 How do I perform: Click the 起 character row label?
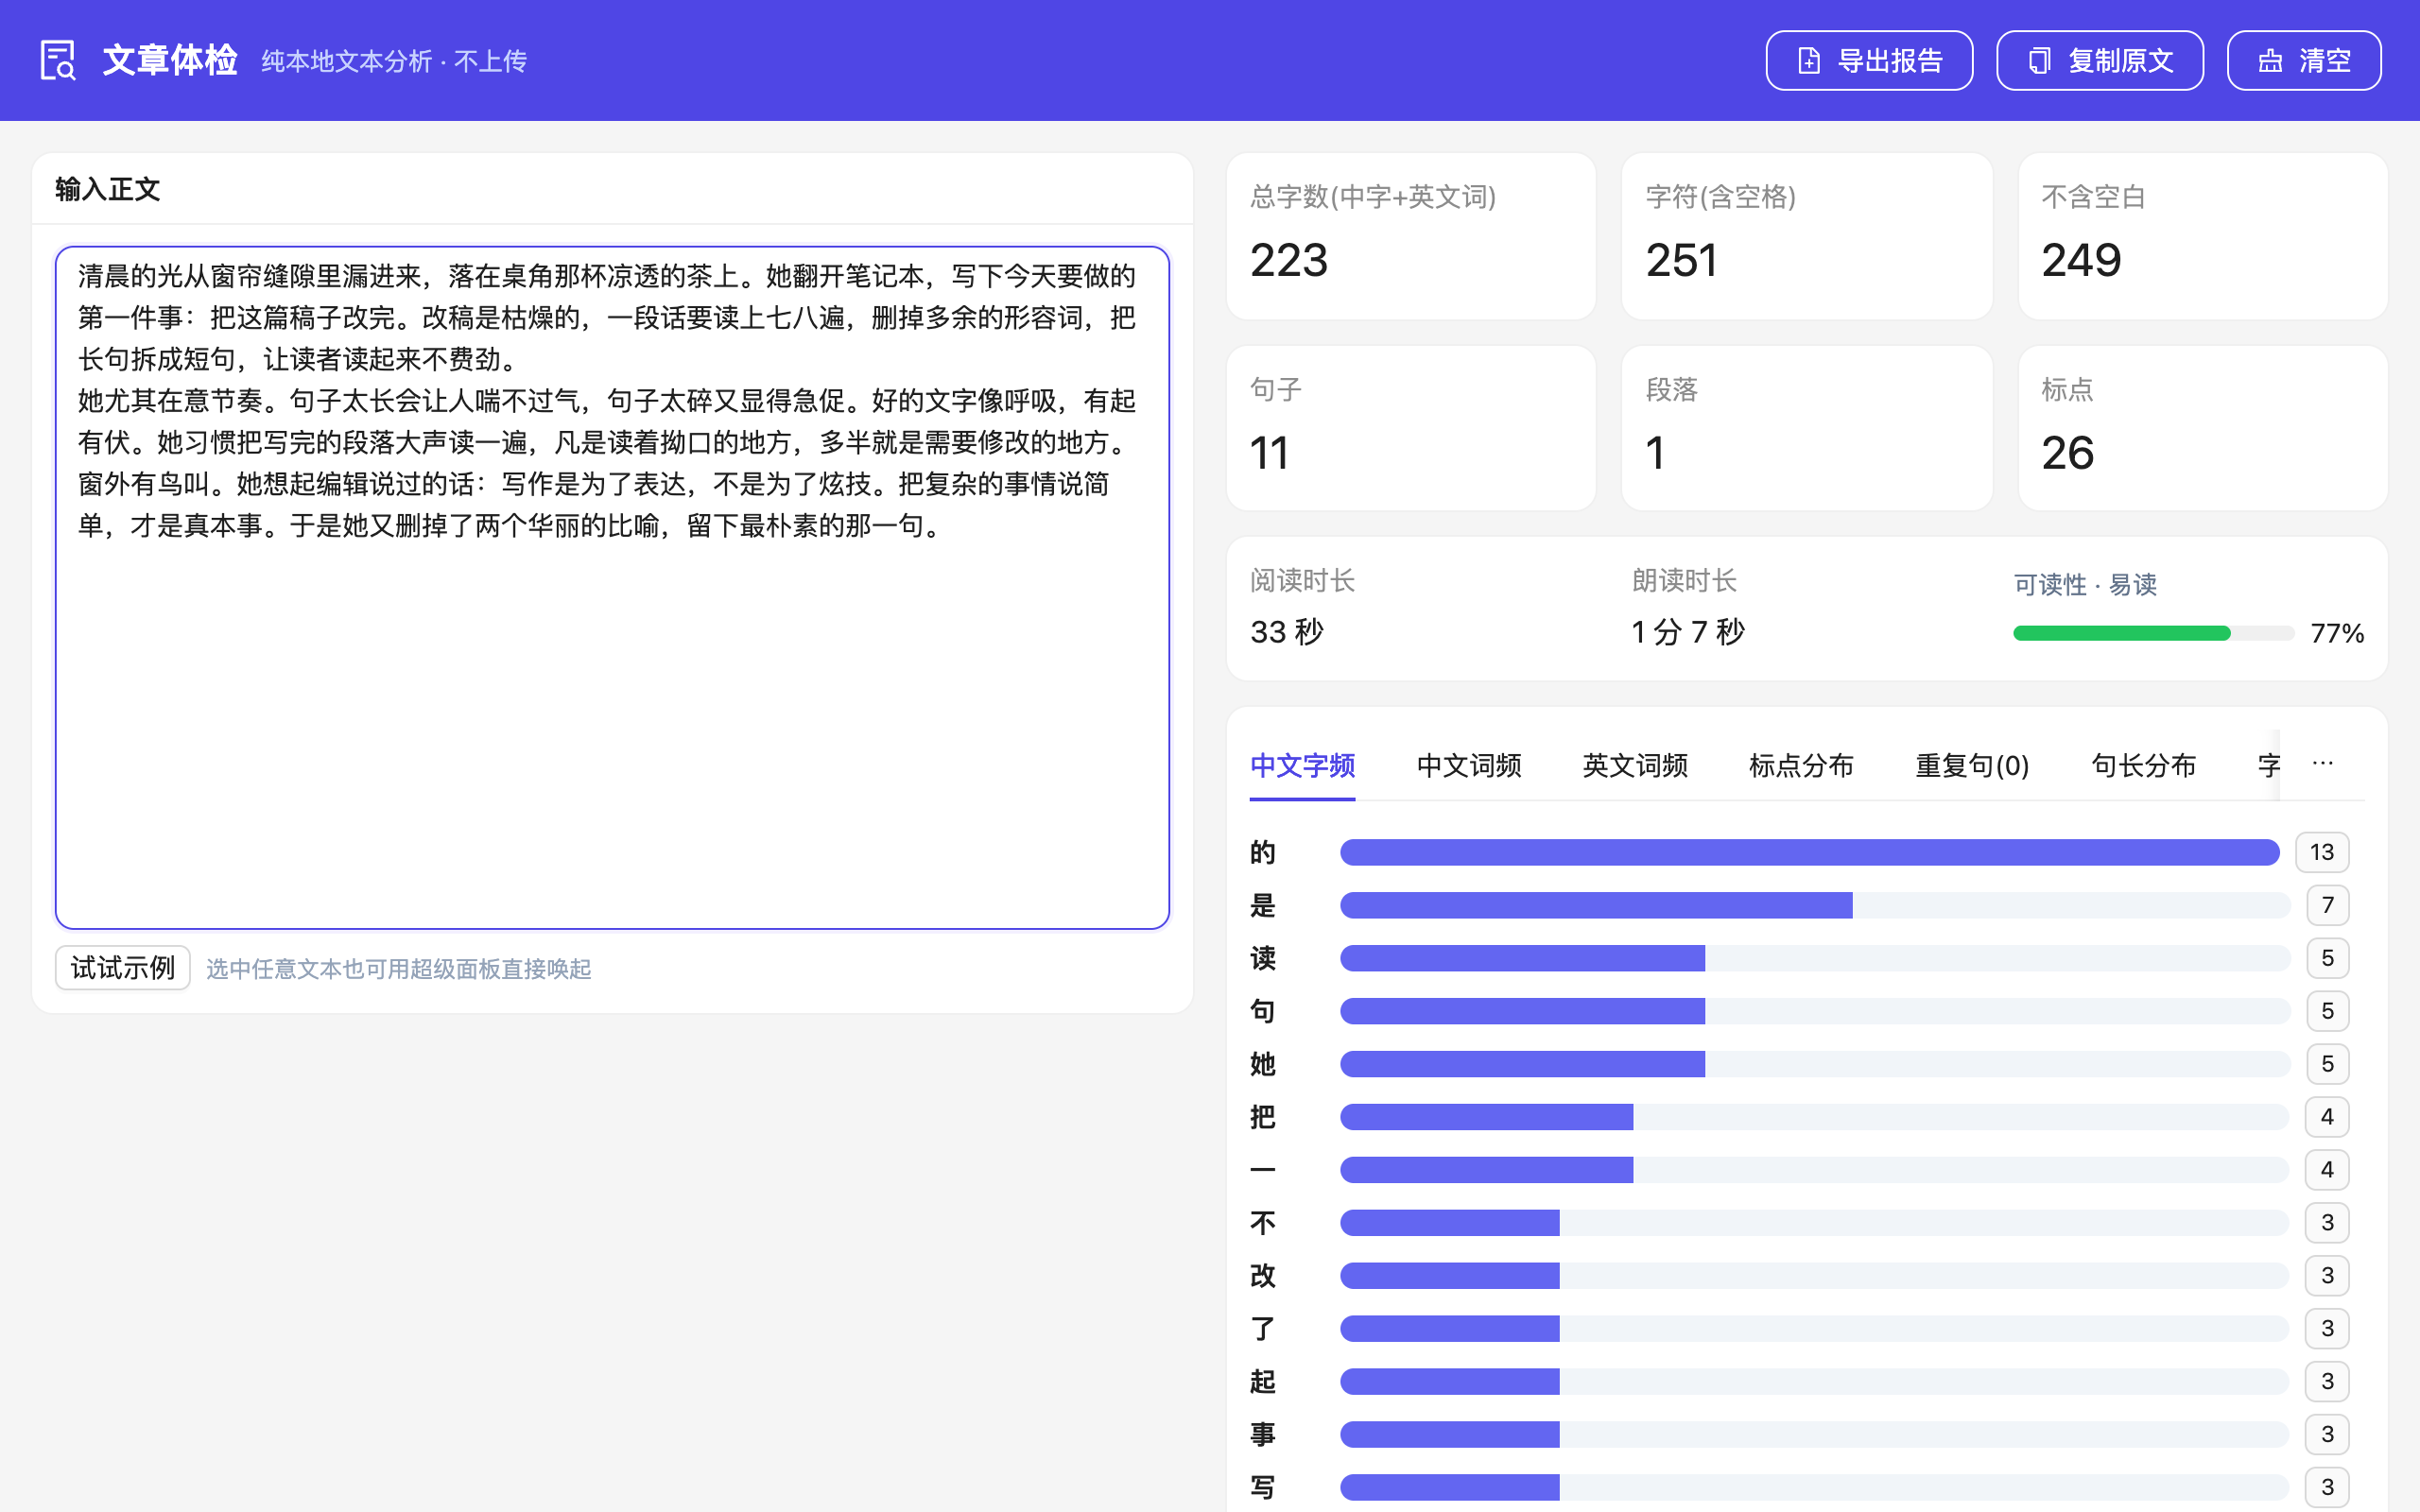[x=1262, y=1382]
